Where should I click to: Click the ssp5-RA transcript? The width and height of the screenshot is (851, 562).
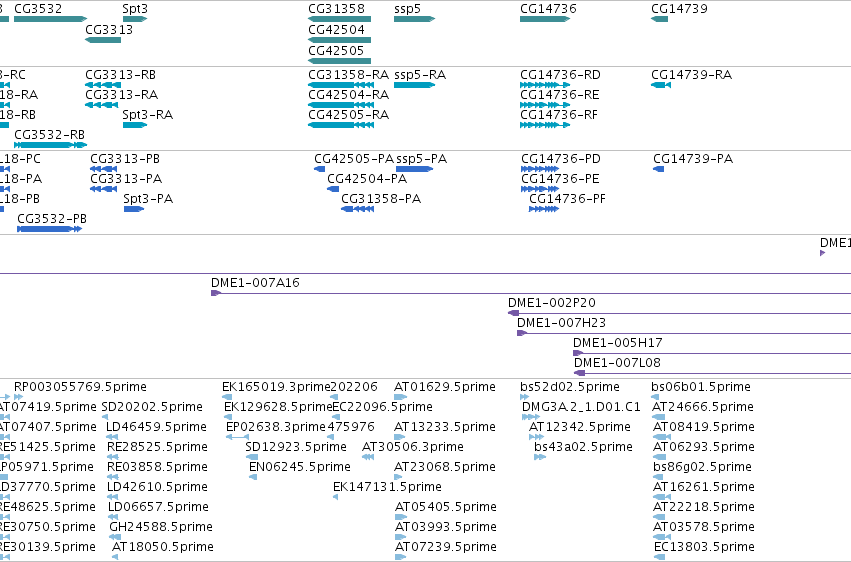[415, 85]
